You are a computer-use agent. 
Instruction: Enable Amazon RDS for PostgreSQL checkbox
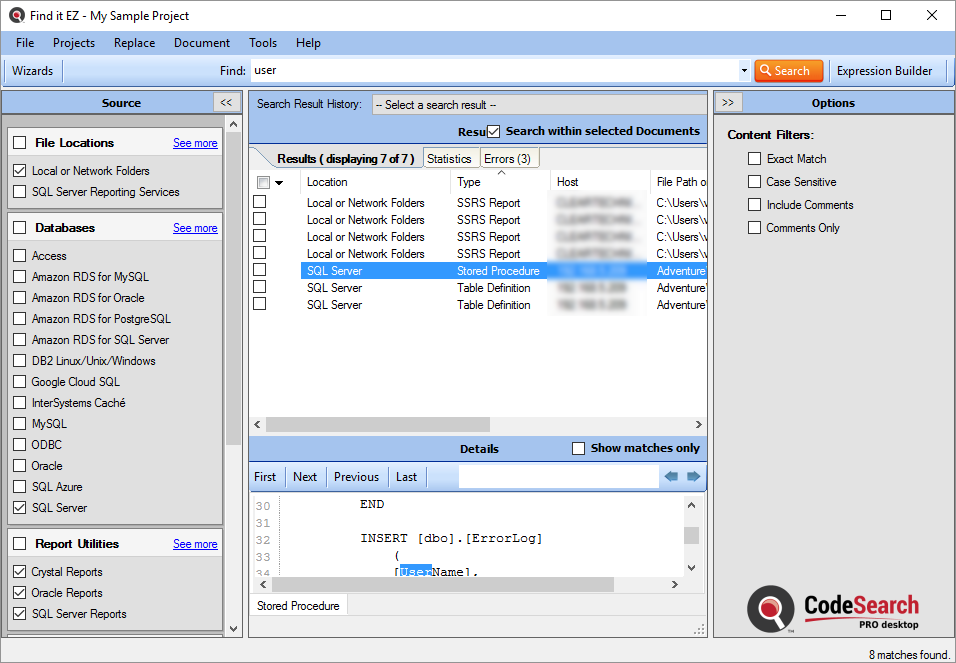pos(20,318)
